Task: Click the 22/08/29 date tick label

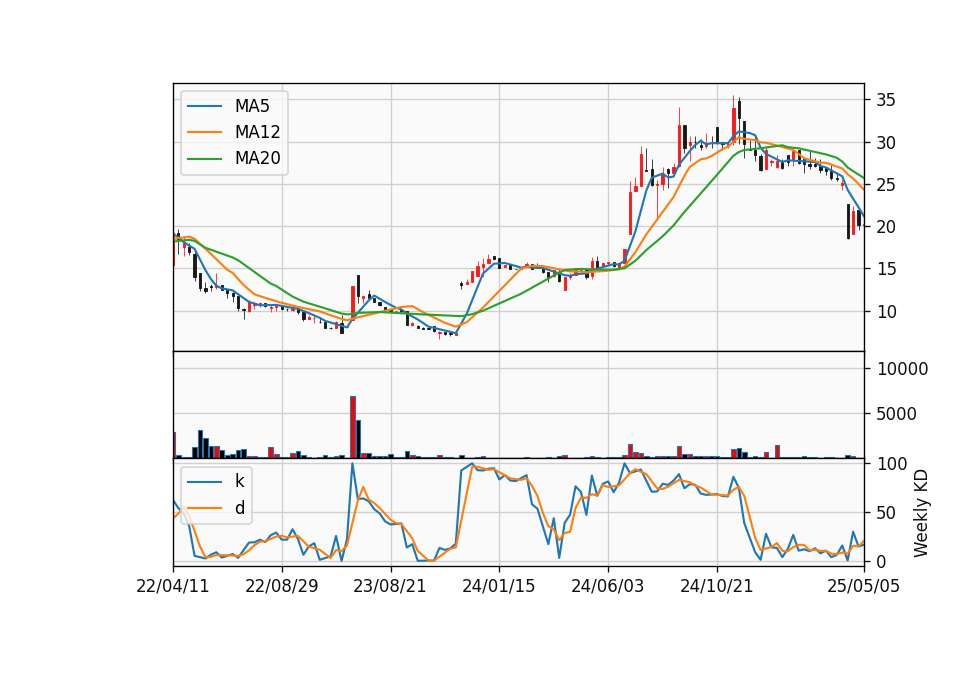Action: point(282,586)
